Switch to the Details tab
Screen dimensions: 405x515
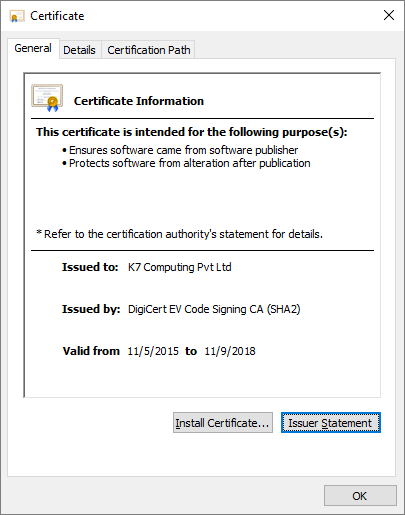point(79,50)
